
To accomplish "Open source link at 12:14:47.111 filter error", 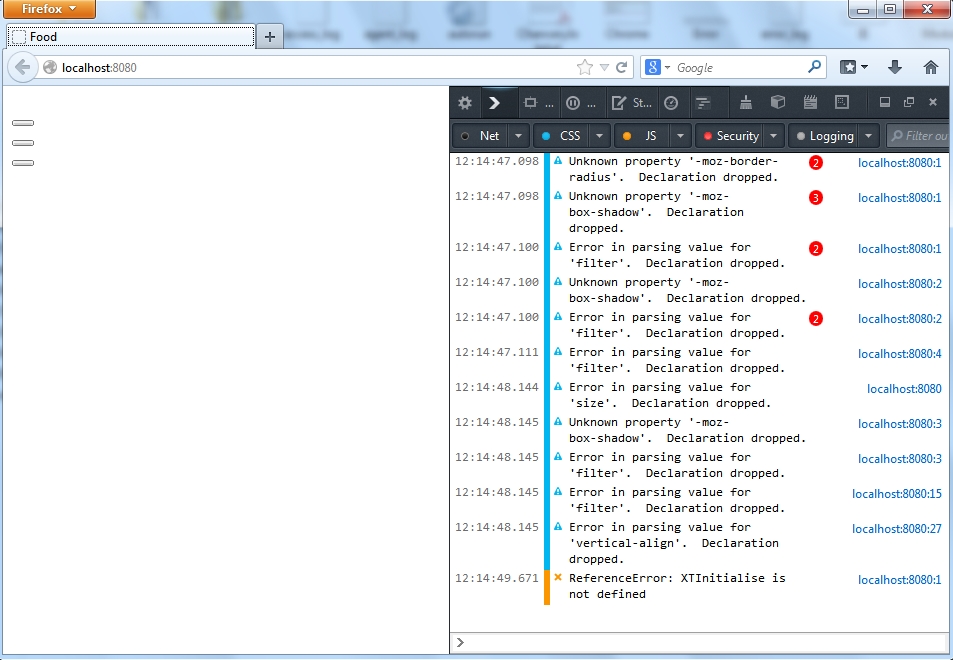I will 900,354.
